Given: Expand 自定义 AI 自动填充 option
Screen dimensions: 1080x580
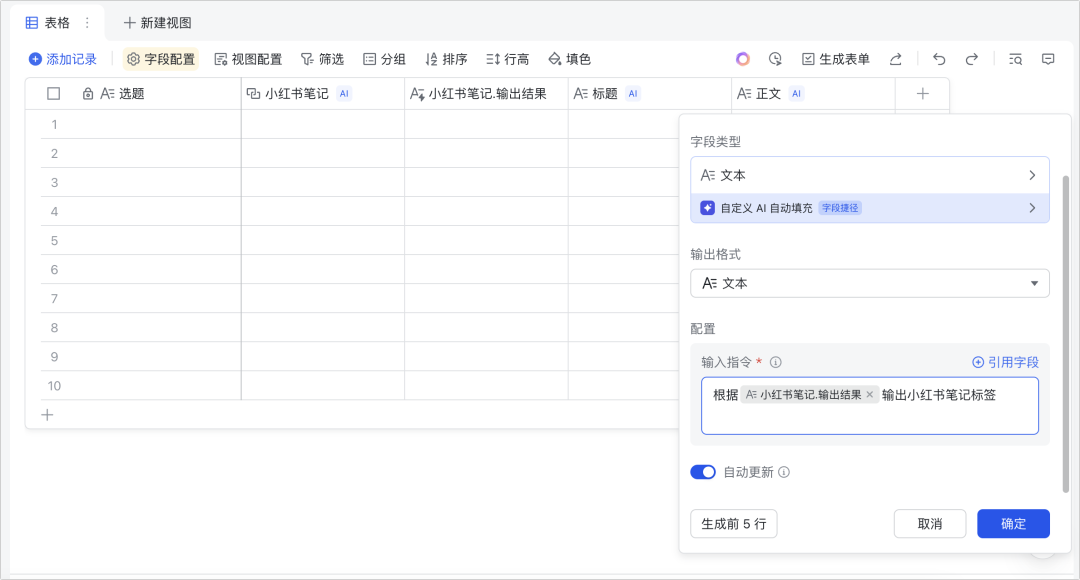Looking at the screenshot, I should click(x=870, y=208).
